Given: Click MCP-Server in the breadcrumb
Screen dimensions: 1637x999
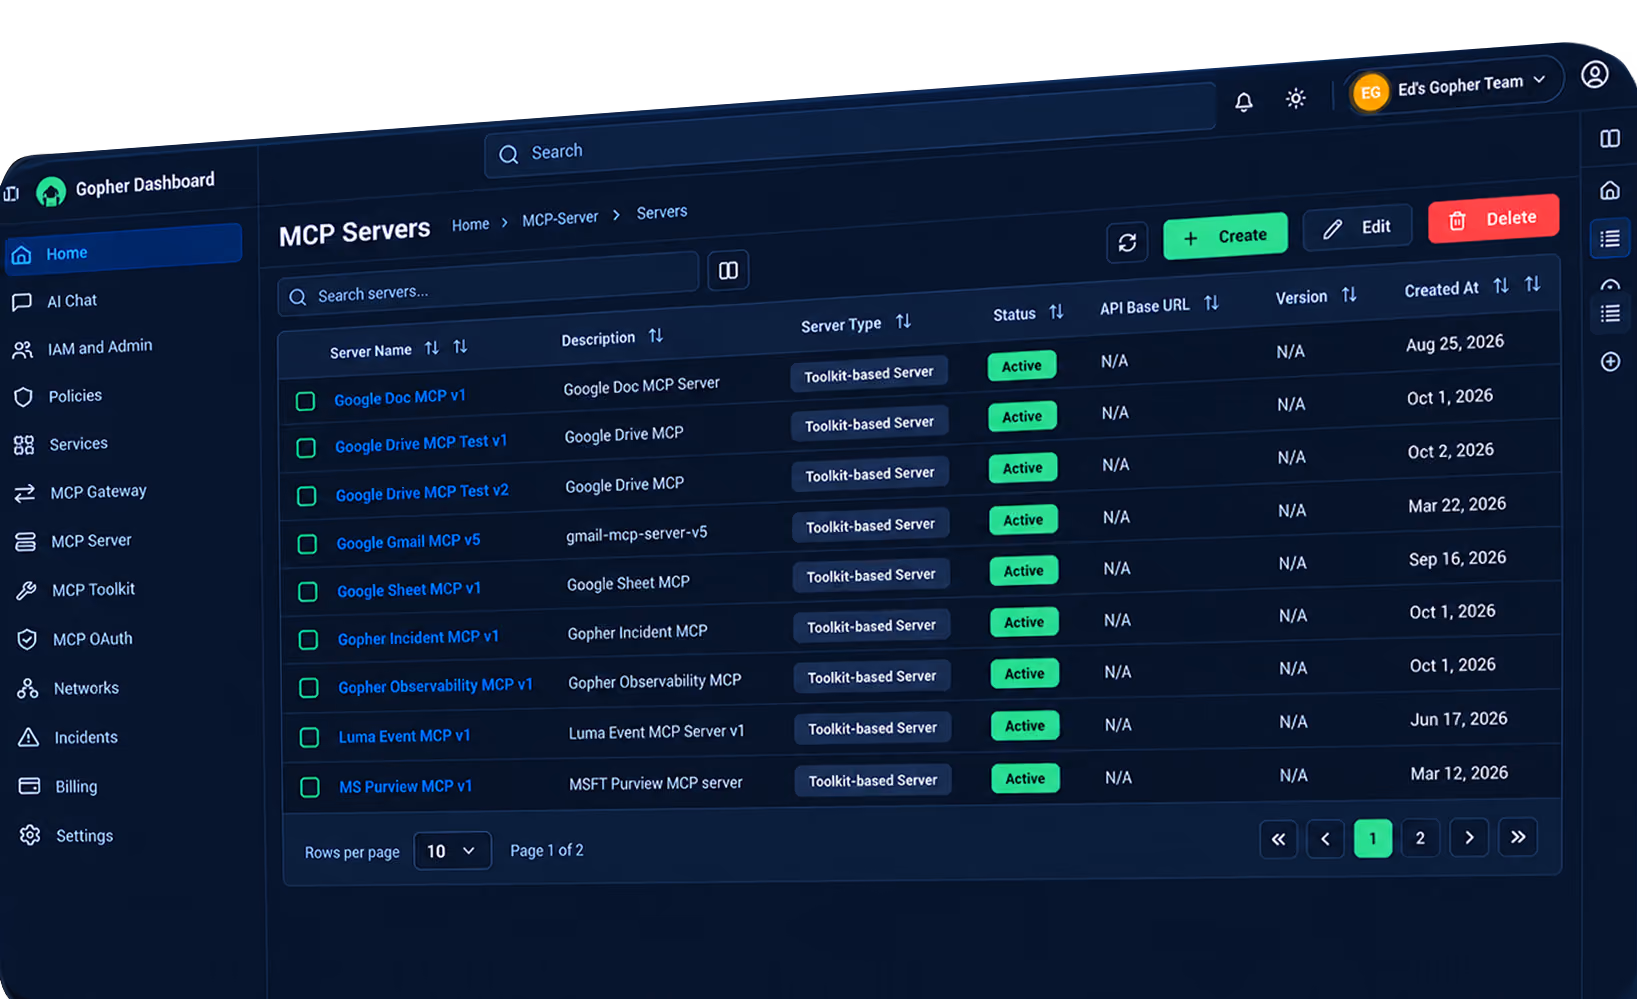Looking at the screenshot, I should click(x=560, y=219).
